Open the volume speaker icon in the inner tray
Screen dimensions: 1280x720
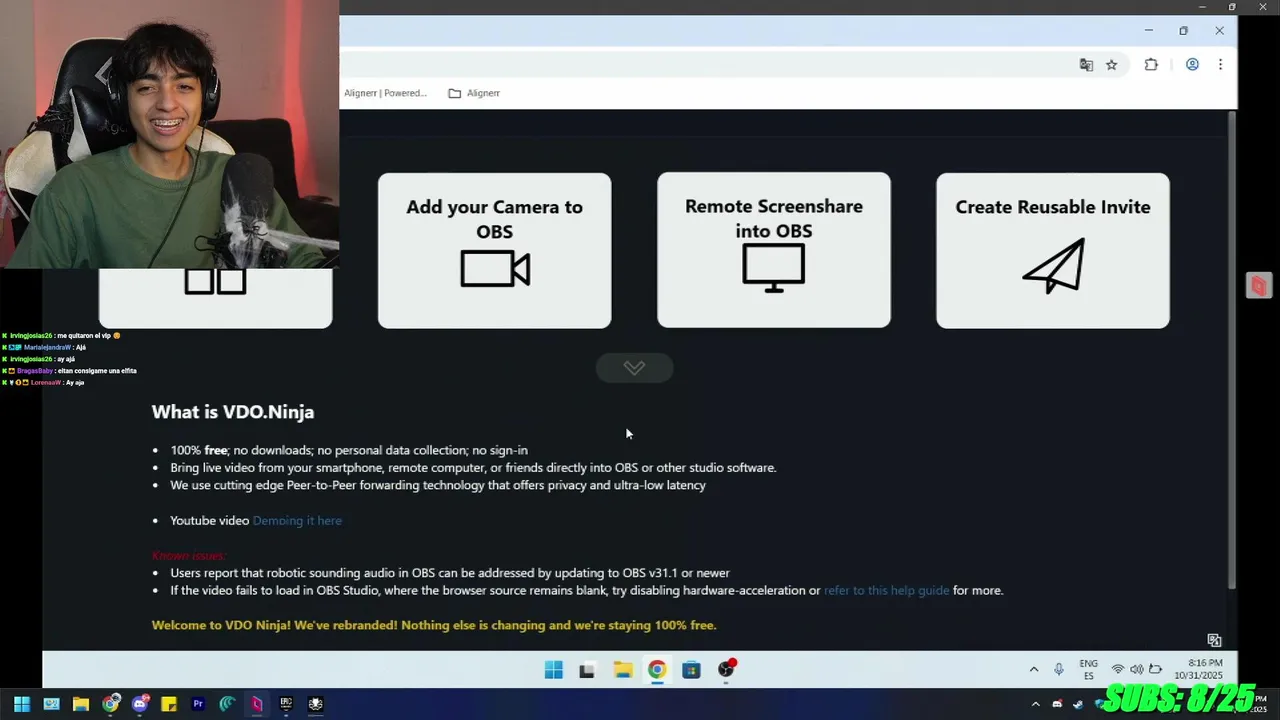pos(1137,670)
